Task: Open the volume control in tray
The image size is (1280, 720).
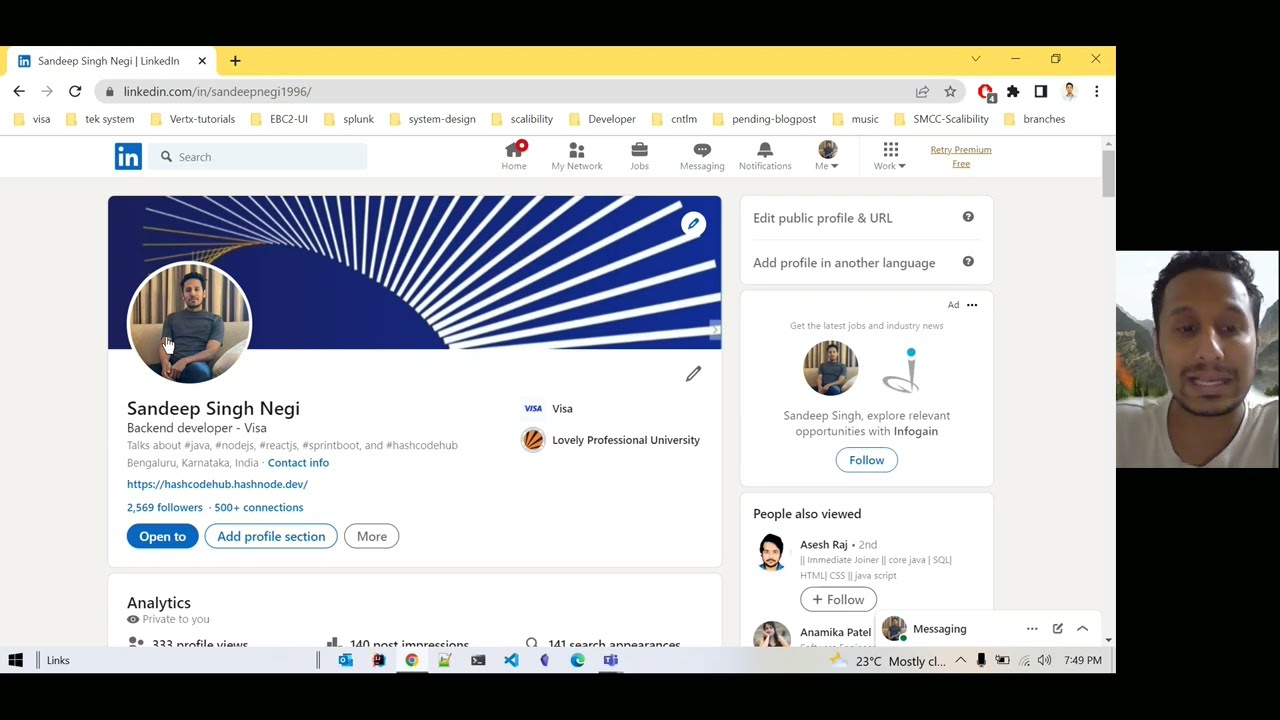Action: pos(1044,660)
